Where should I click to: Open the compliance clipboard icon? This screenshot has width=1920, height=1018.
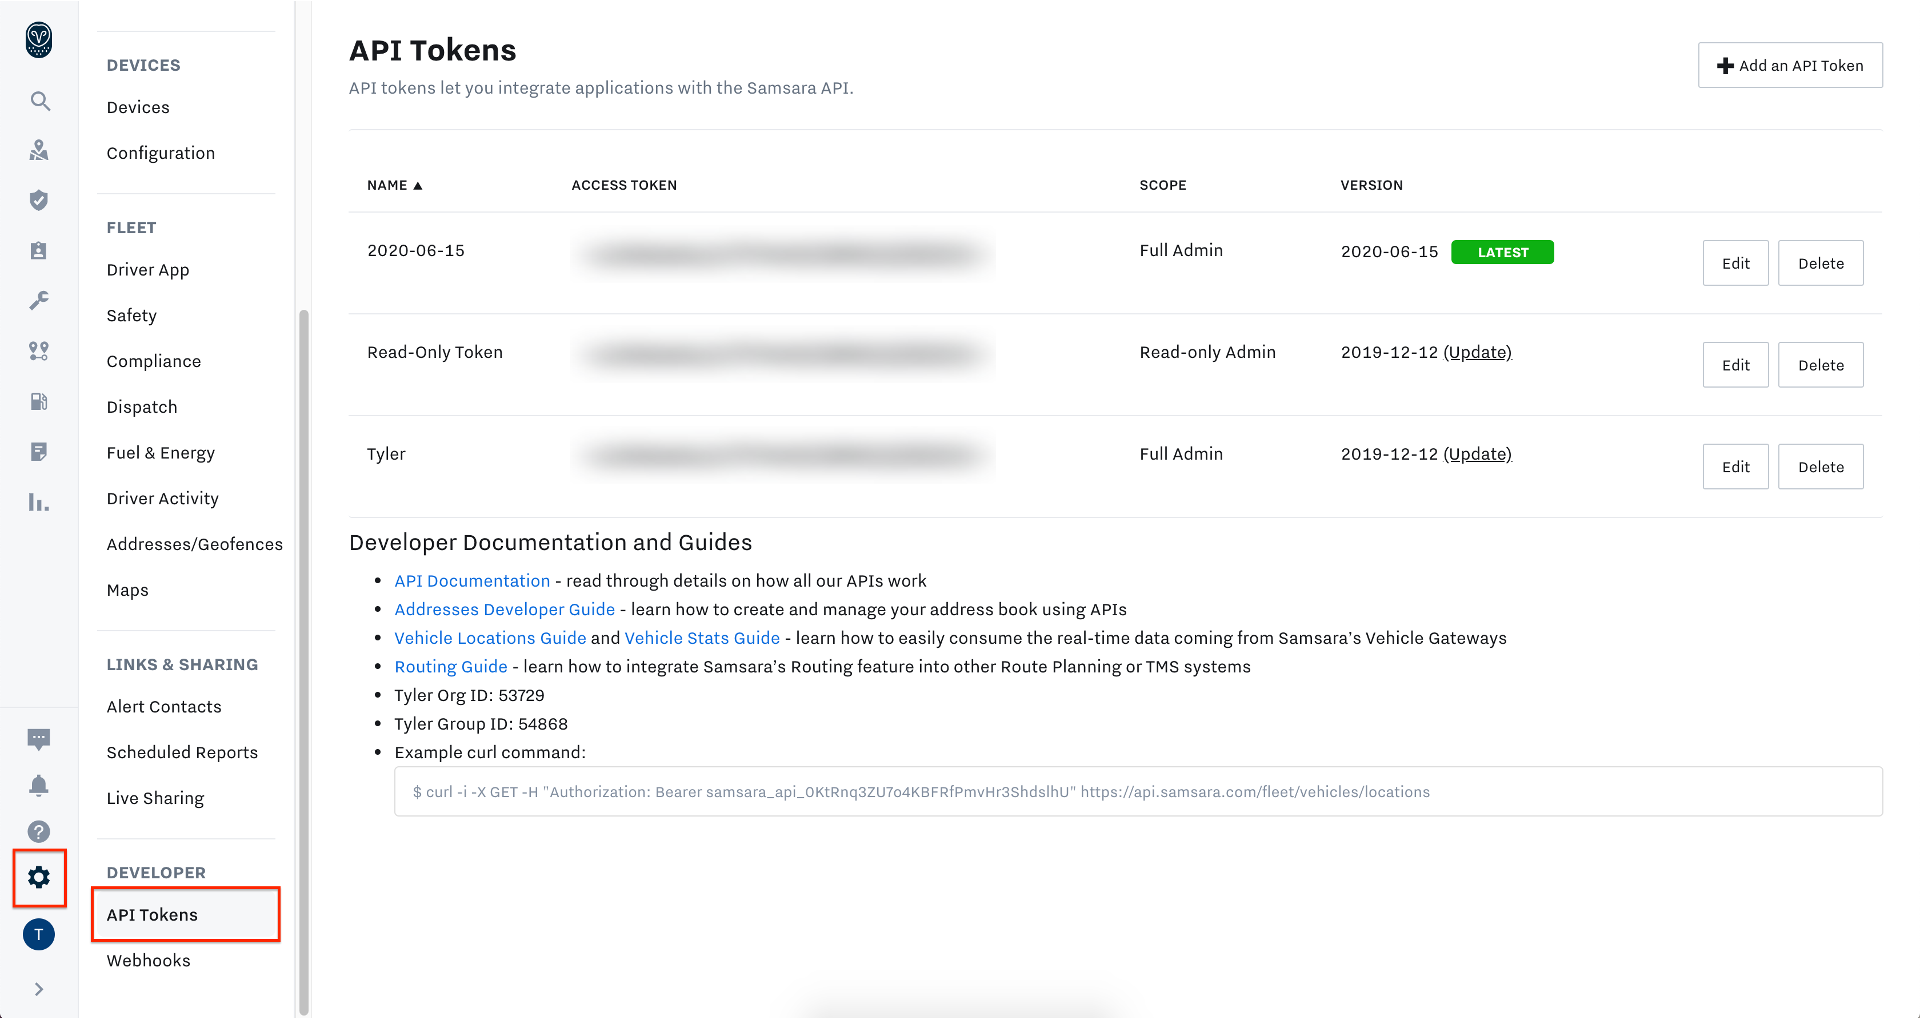tap(39, 250)
